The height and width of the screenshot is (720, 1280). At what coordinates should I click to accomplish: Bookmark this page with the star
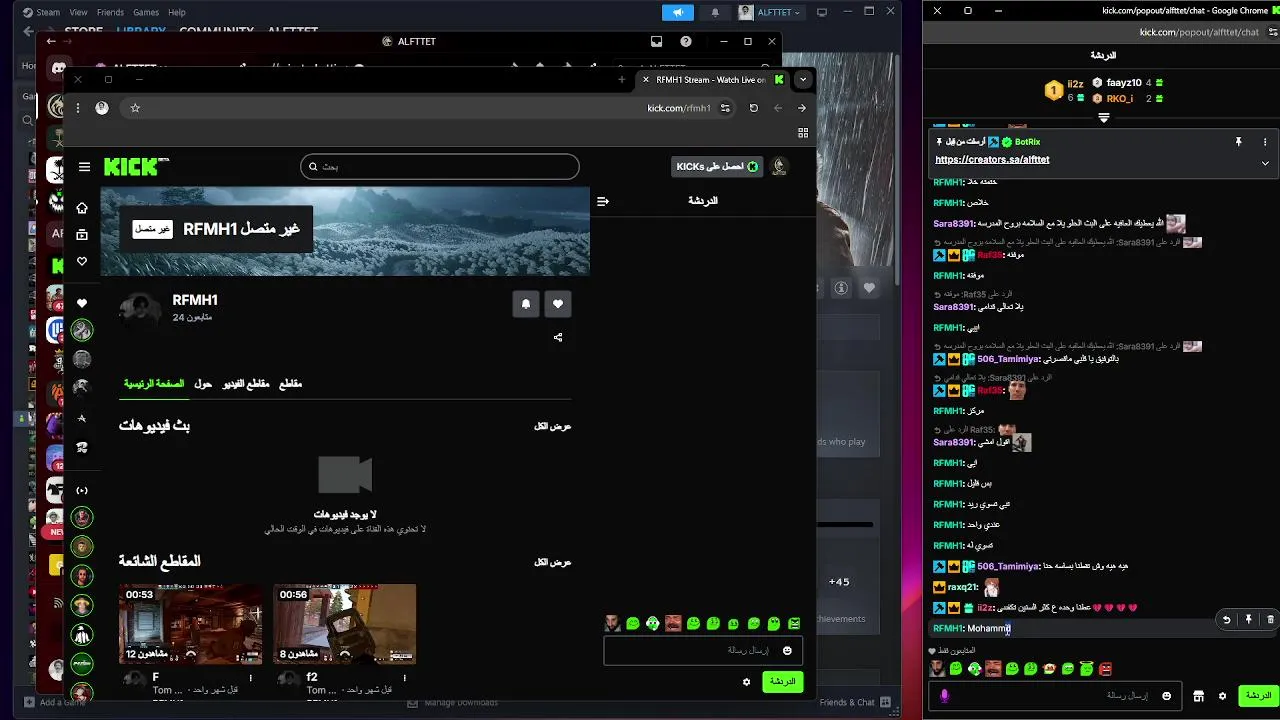click(135, 108)
